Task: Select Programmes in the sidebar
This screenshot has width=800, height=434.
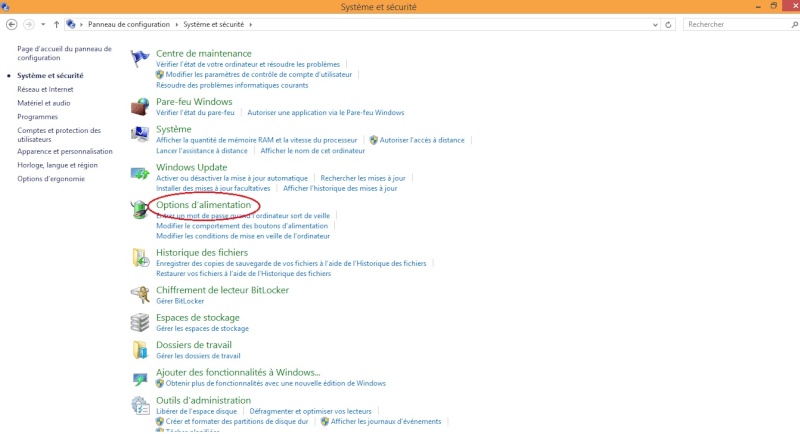Action: point(37,117)
